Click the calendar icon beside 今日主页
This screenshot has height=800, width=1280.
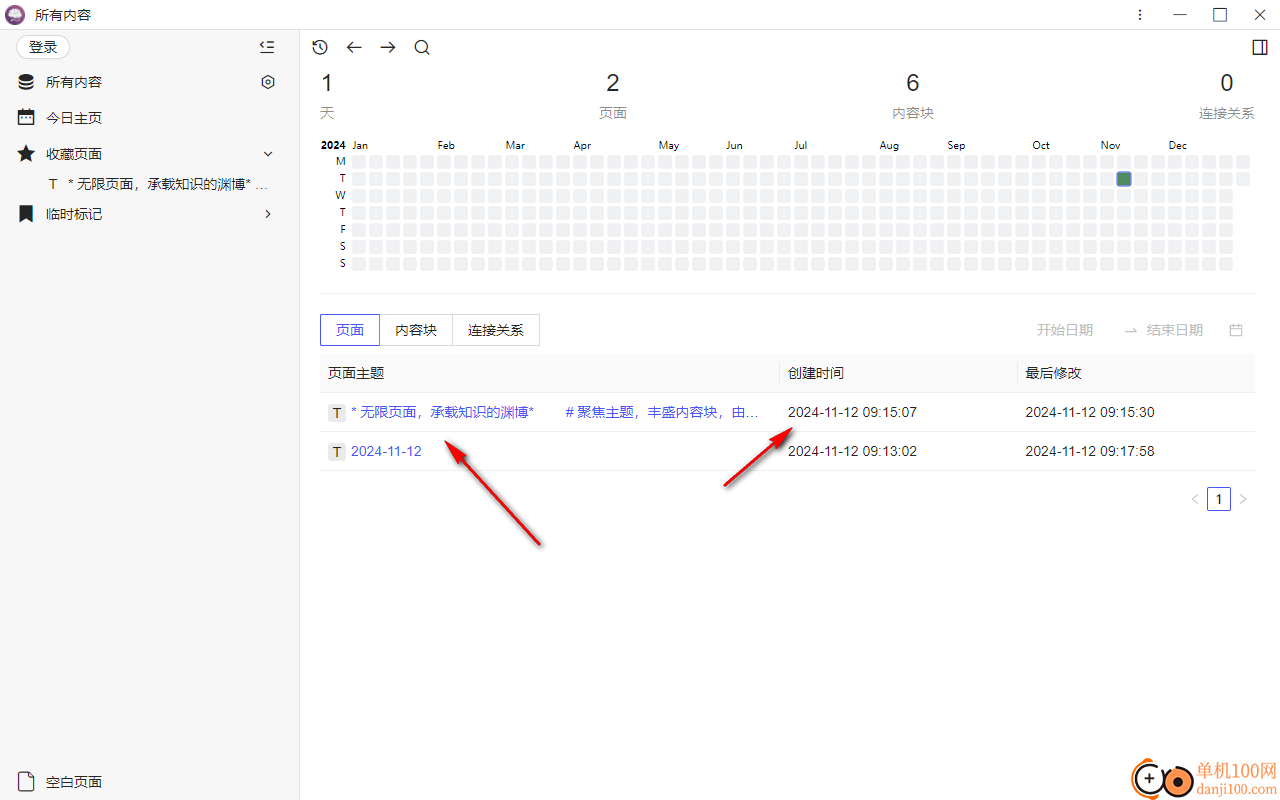click(x=26, y=117)
